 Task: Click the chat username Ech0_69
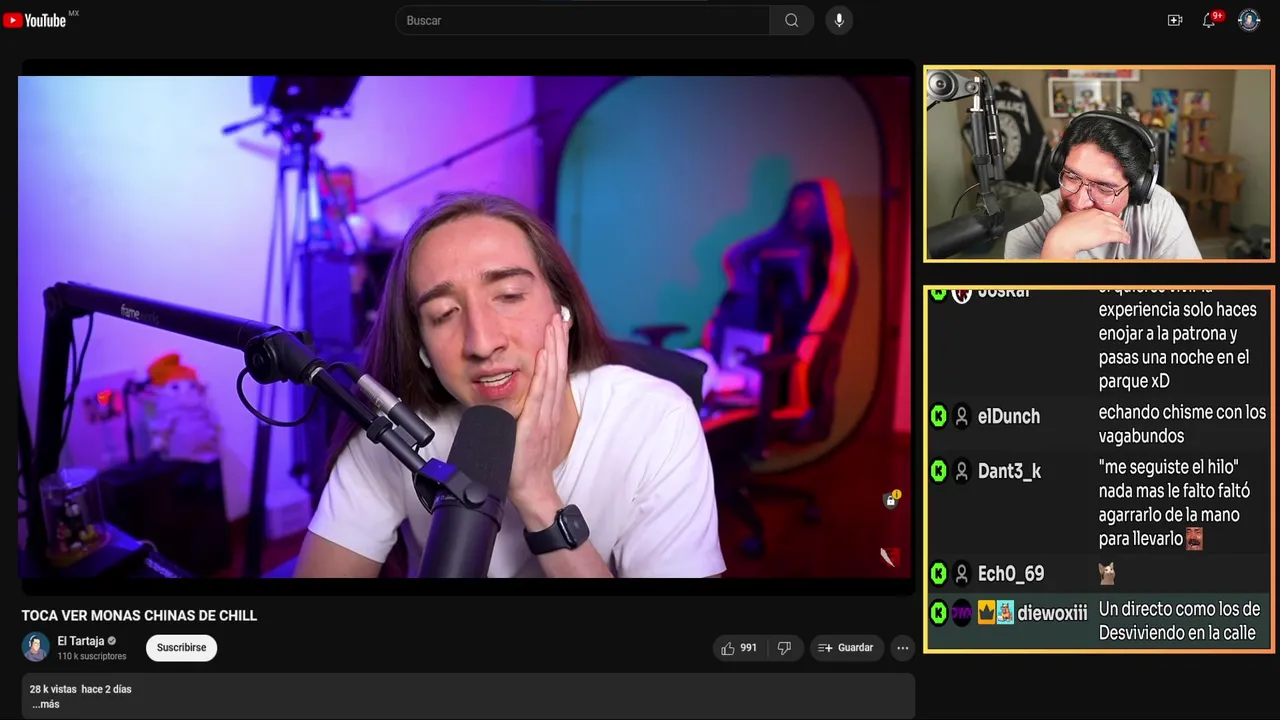1011,573
